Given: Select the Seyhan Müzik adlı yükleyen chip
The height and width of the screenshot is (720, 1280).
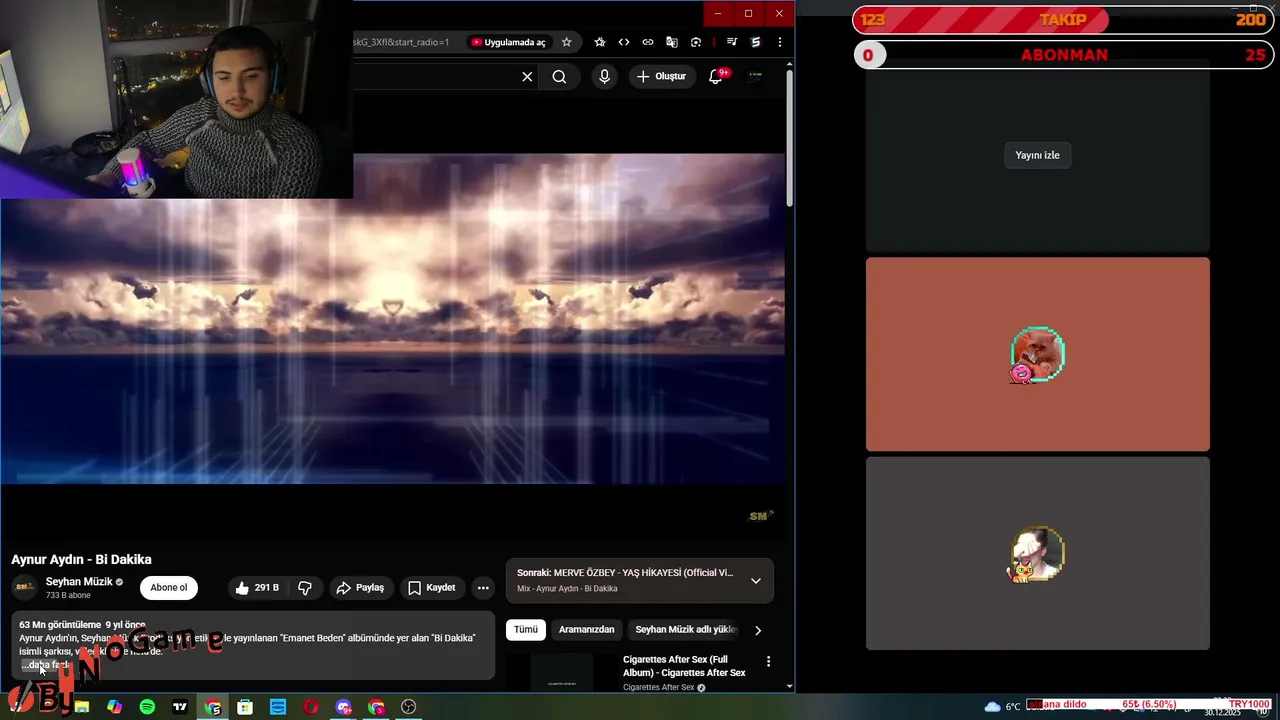Looking at the screenshot, I should pyautogui.click(x=686, y=630).
